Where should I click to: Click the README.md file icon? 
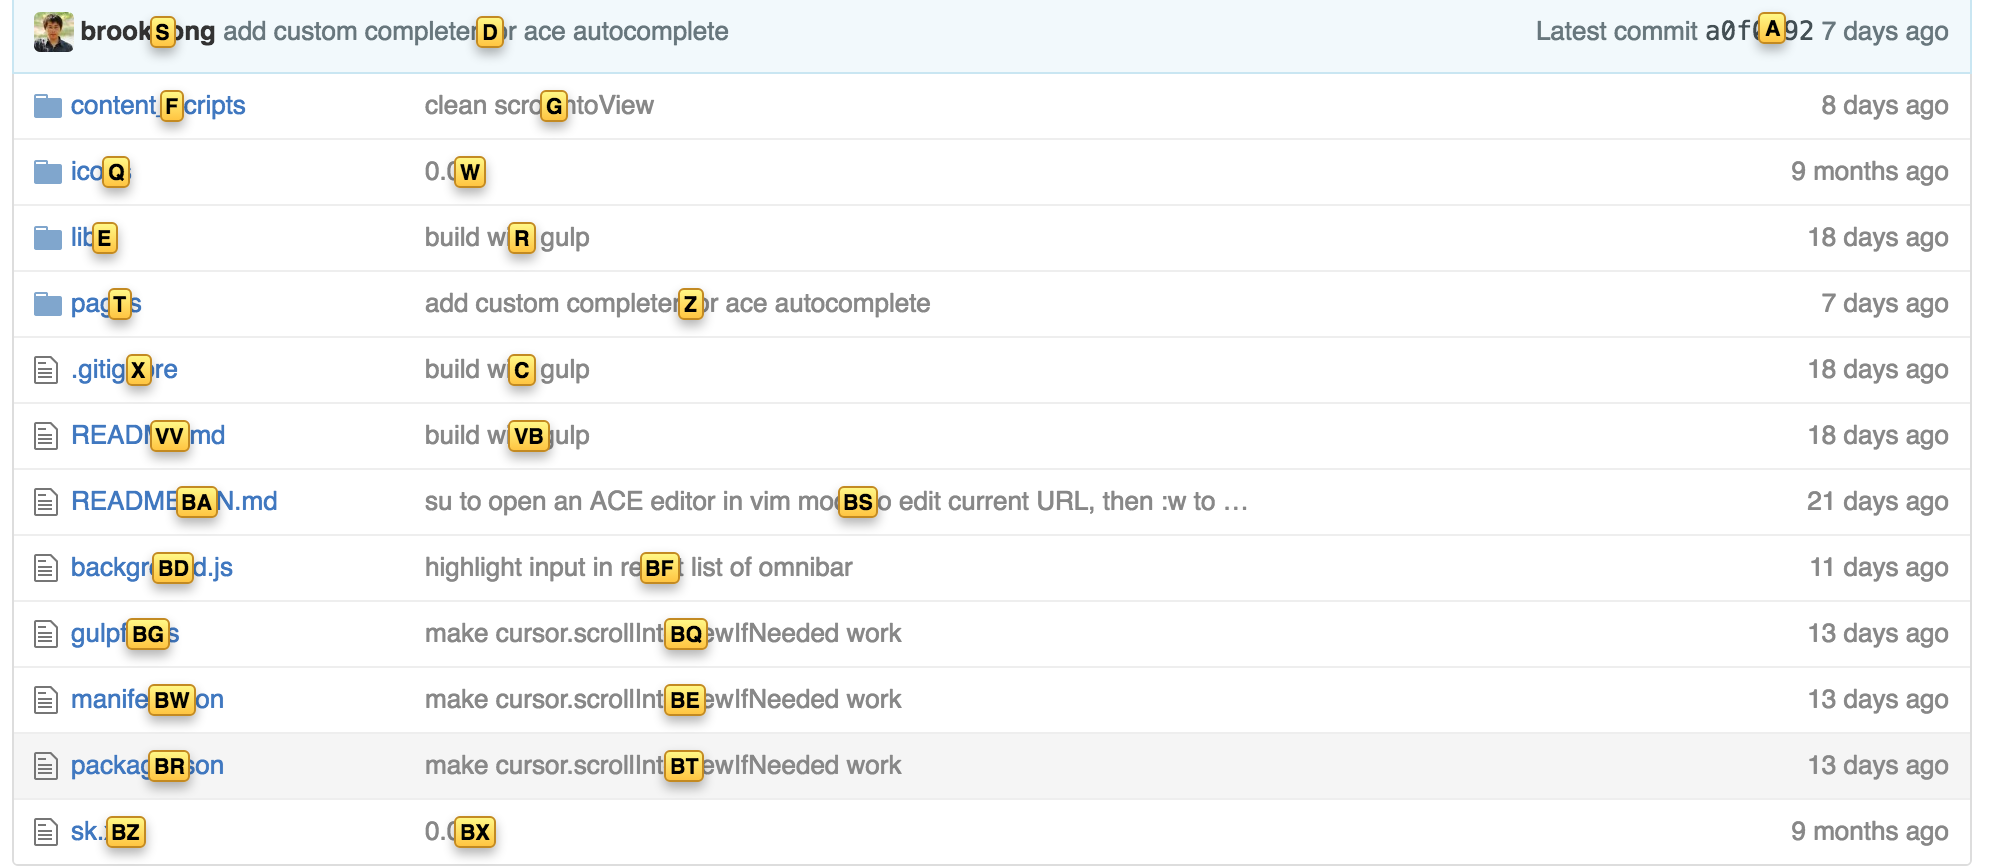[x=46, y=436]
